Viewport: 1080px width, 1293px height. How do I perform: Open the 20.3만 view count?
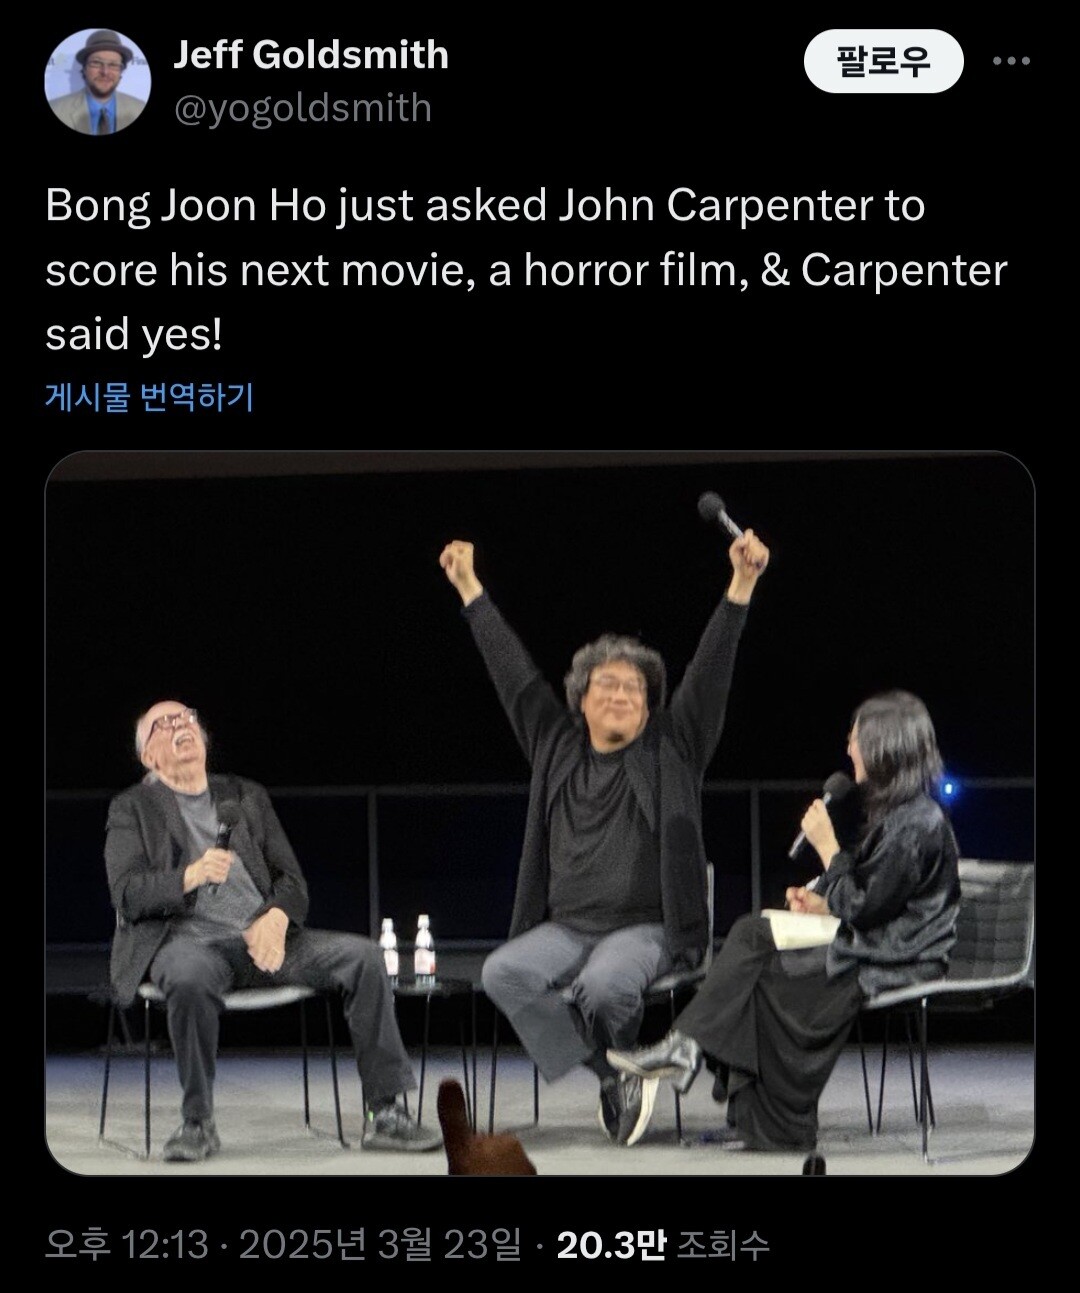[x=610, y=1245]
